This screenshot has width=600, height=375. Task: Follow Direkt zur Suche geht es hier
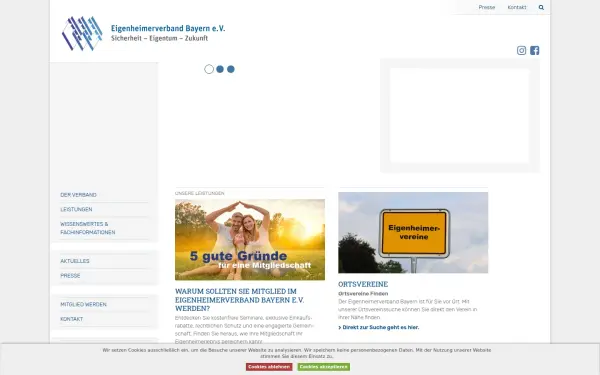(379, 328)
